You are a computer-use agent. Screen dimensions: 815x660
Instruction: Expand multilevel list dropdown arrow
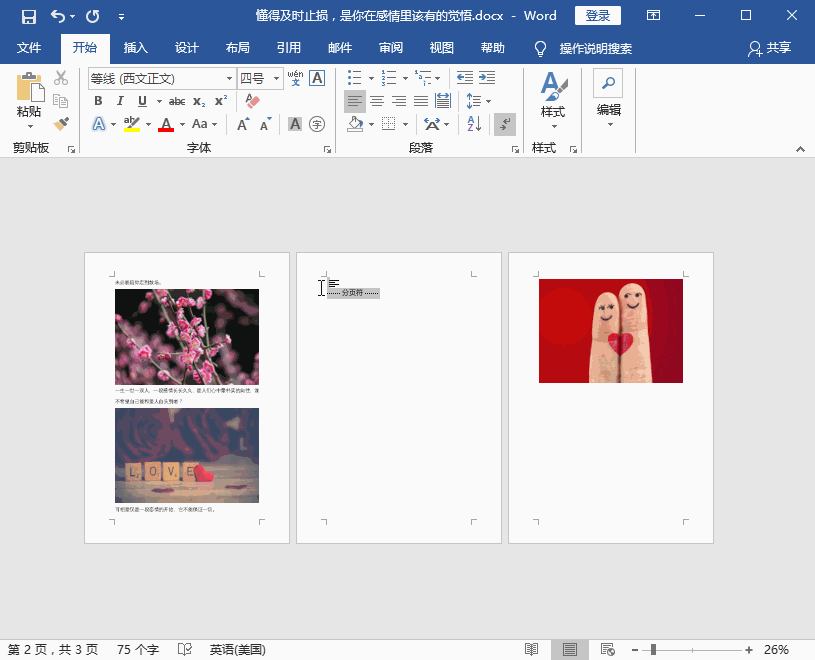(x=438, y=78)
